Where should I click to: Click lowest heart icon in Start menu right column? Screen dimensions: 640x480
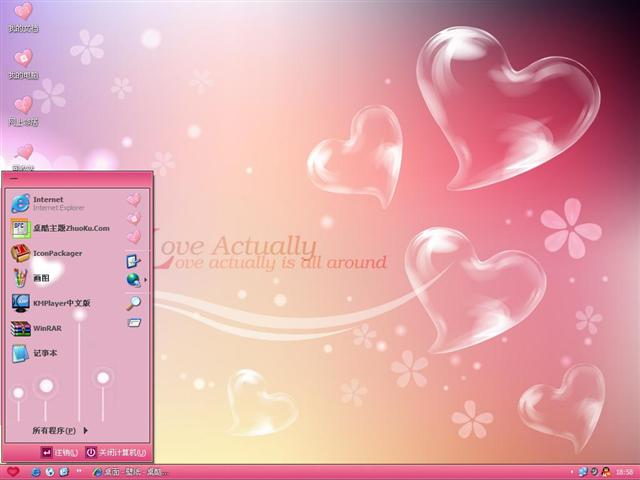pyautogui.click(x=133, y=237)
